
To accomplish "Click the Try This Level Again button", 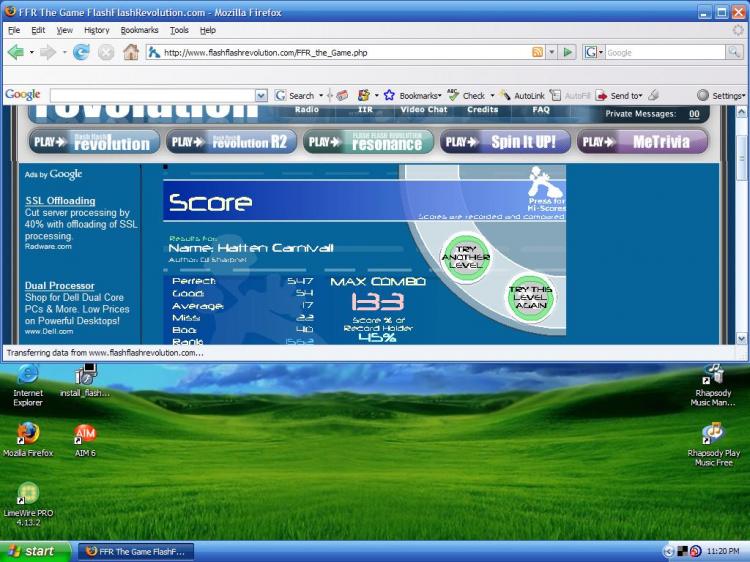I will 530,298.
